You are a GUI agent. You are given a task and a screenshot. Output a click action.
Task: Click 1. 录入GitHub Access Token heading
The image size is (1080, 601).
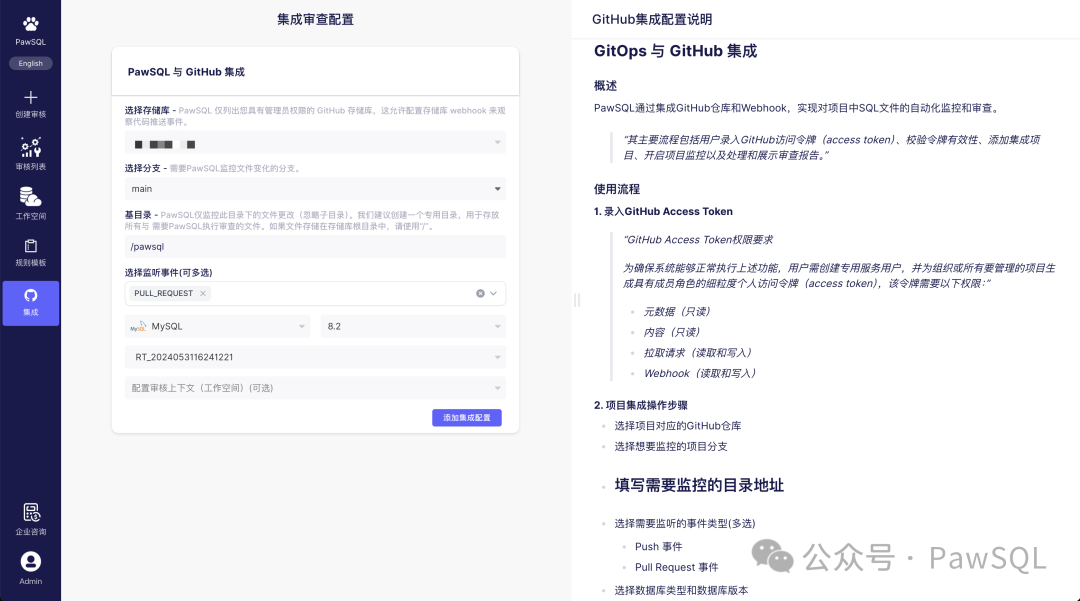(663, 211)
